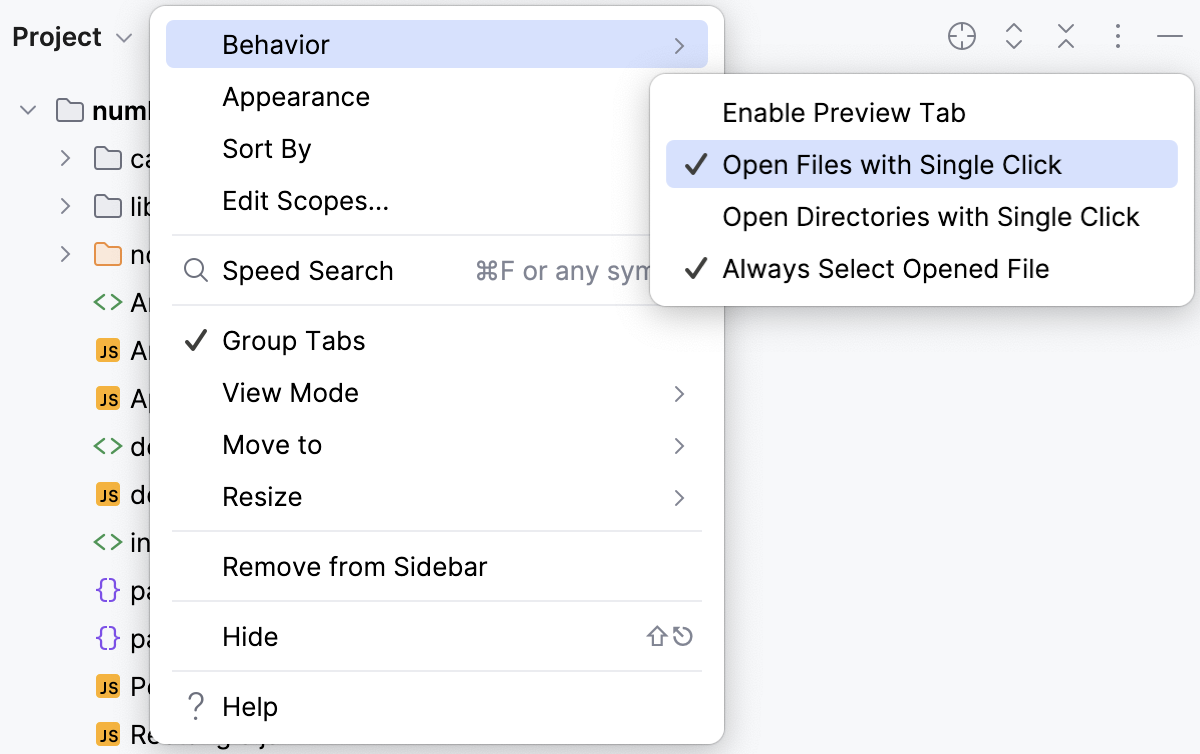Click a JSON braces file icon

pyautogui.click(x=106, y=590)
